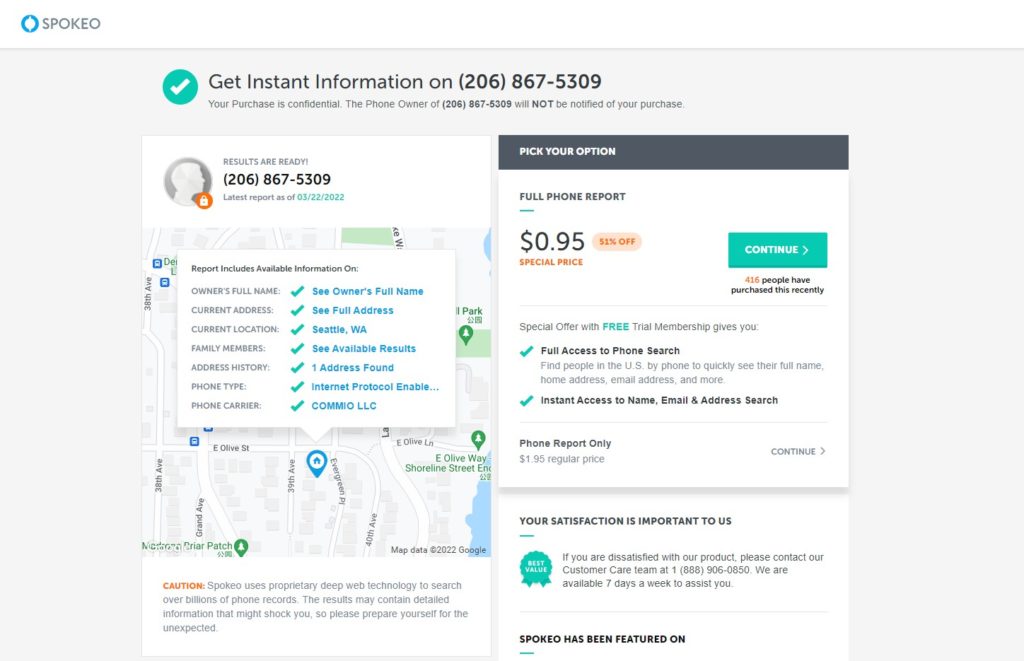Click the large teal checkmark circle in header
Screen dimensions: 1024x661
pos(180,87)
